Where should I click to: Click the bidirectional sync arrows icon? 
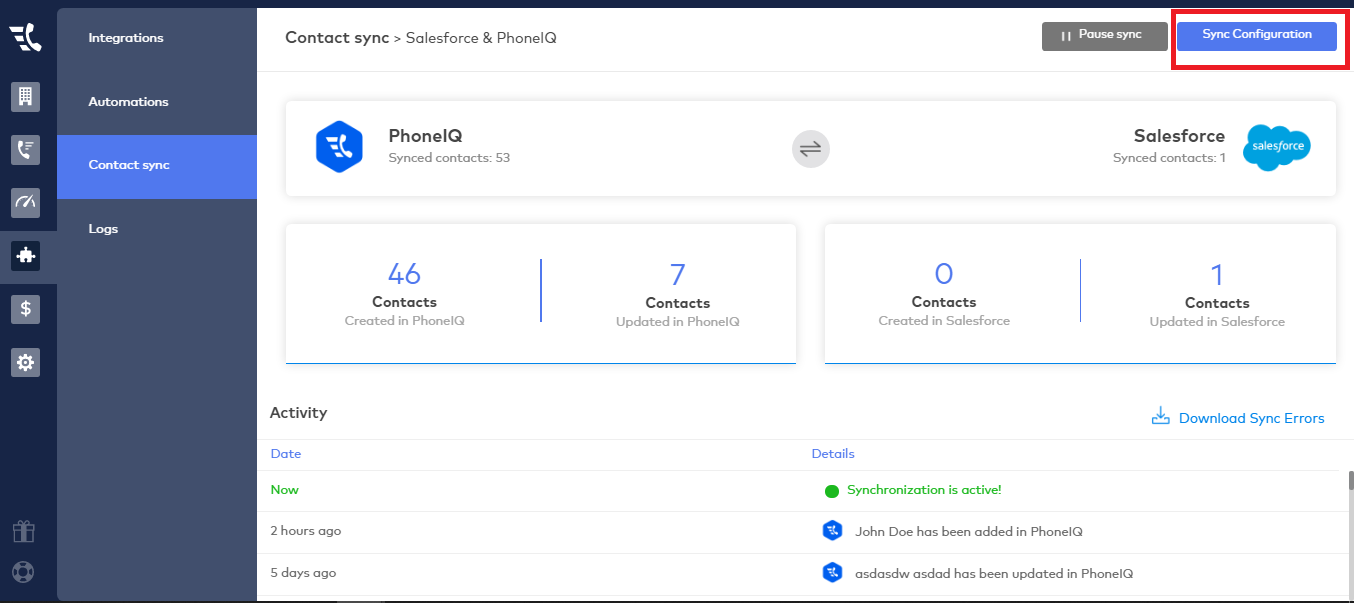810,149
